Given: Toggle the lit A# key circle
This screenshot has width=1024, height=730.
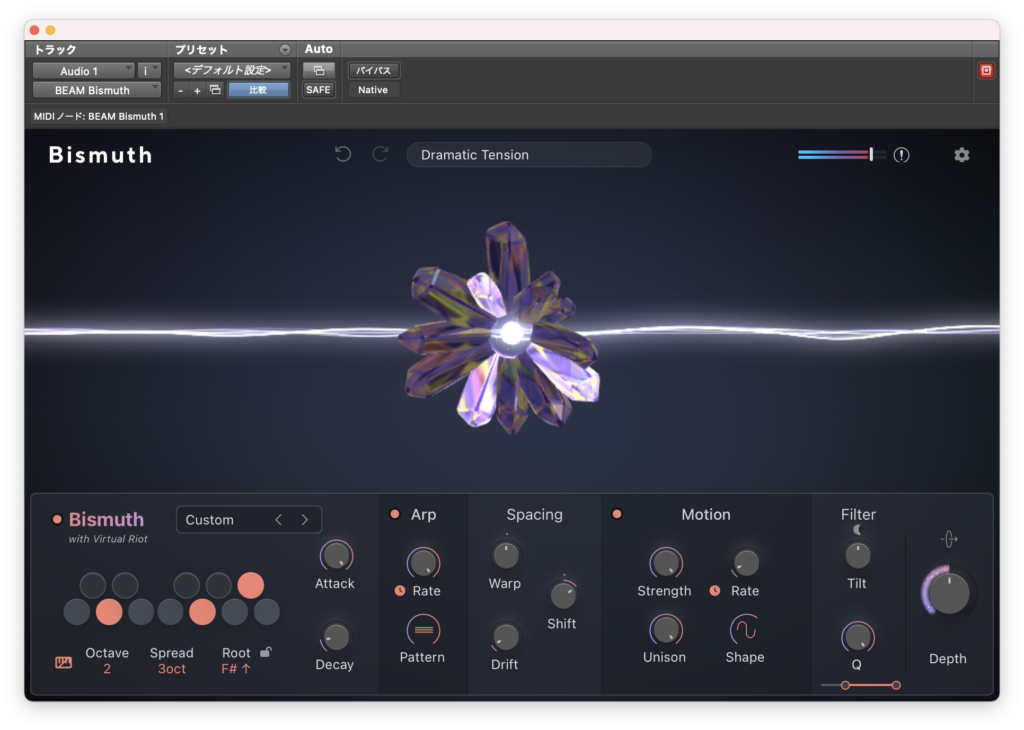Looking at the screenshot, I should 251,585.
